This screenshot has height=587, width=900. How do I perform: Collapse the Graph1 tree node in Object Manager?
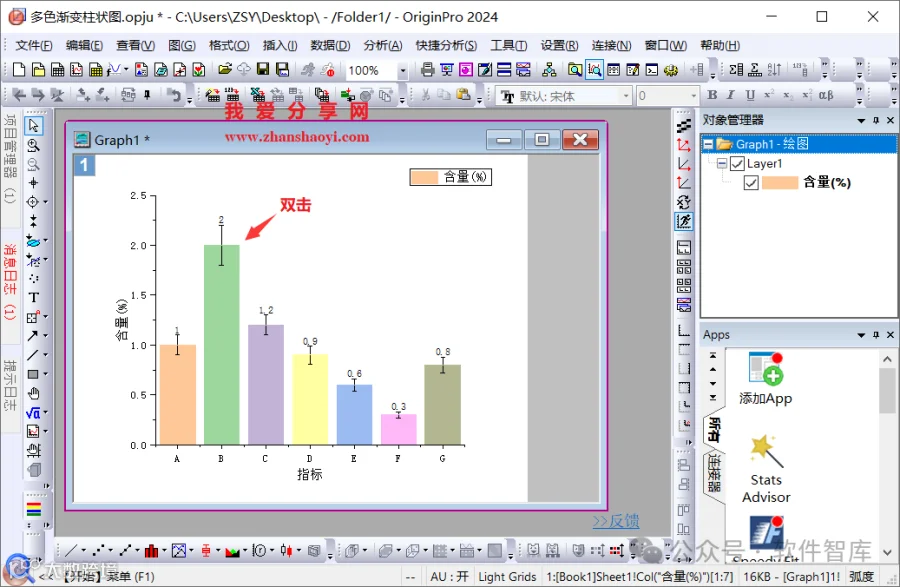pyautogui.click(x=709, y=144)
